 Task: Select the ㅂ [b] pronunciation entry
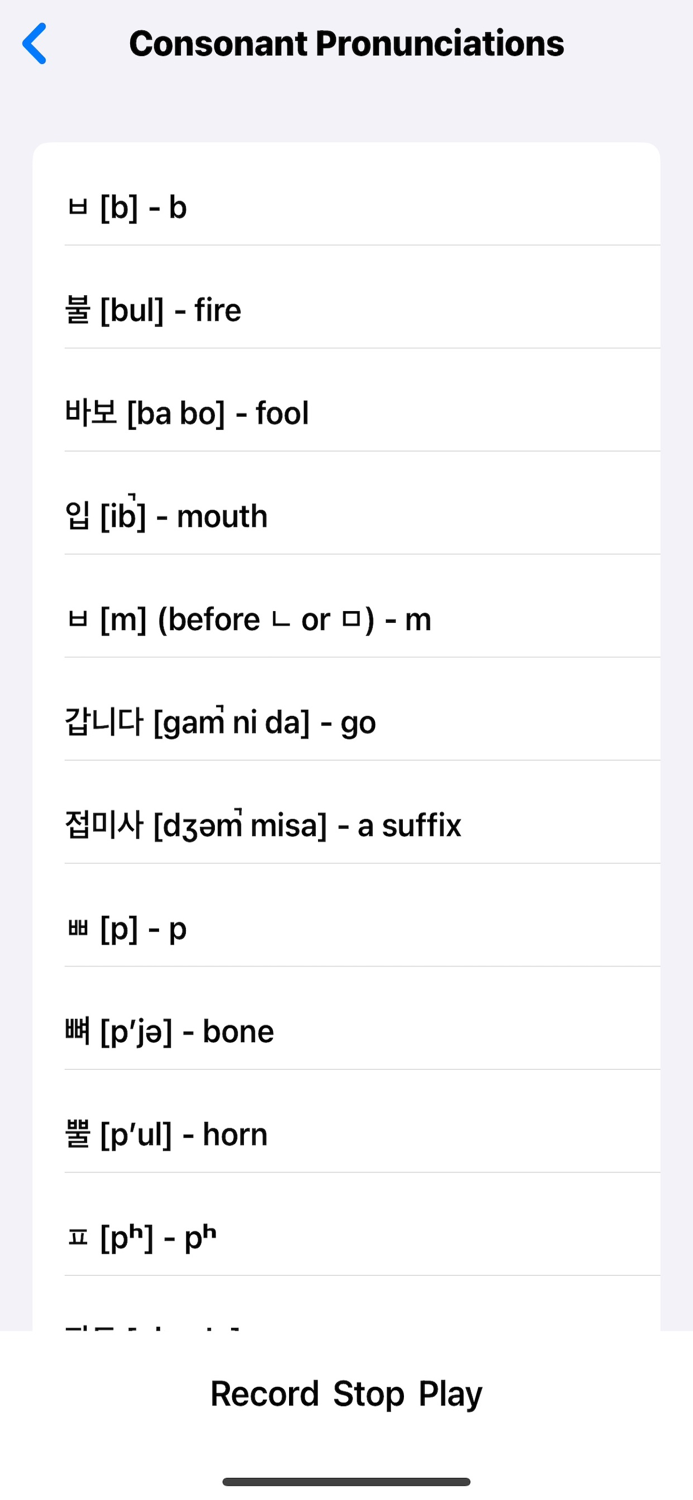pos(346,207)
